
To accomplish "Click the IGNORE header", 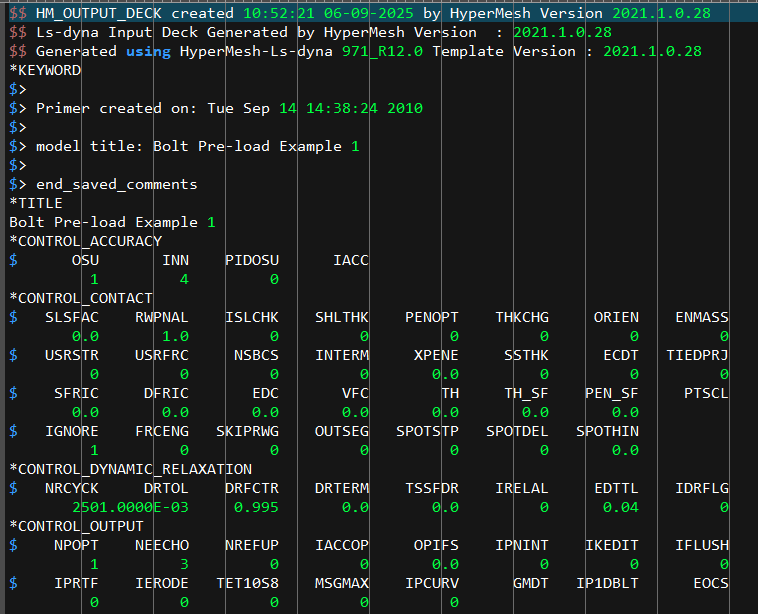I will click(x=72, y=431).
